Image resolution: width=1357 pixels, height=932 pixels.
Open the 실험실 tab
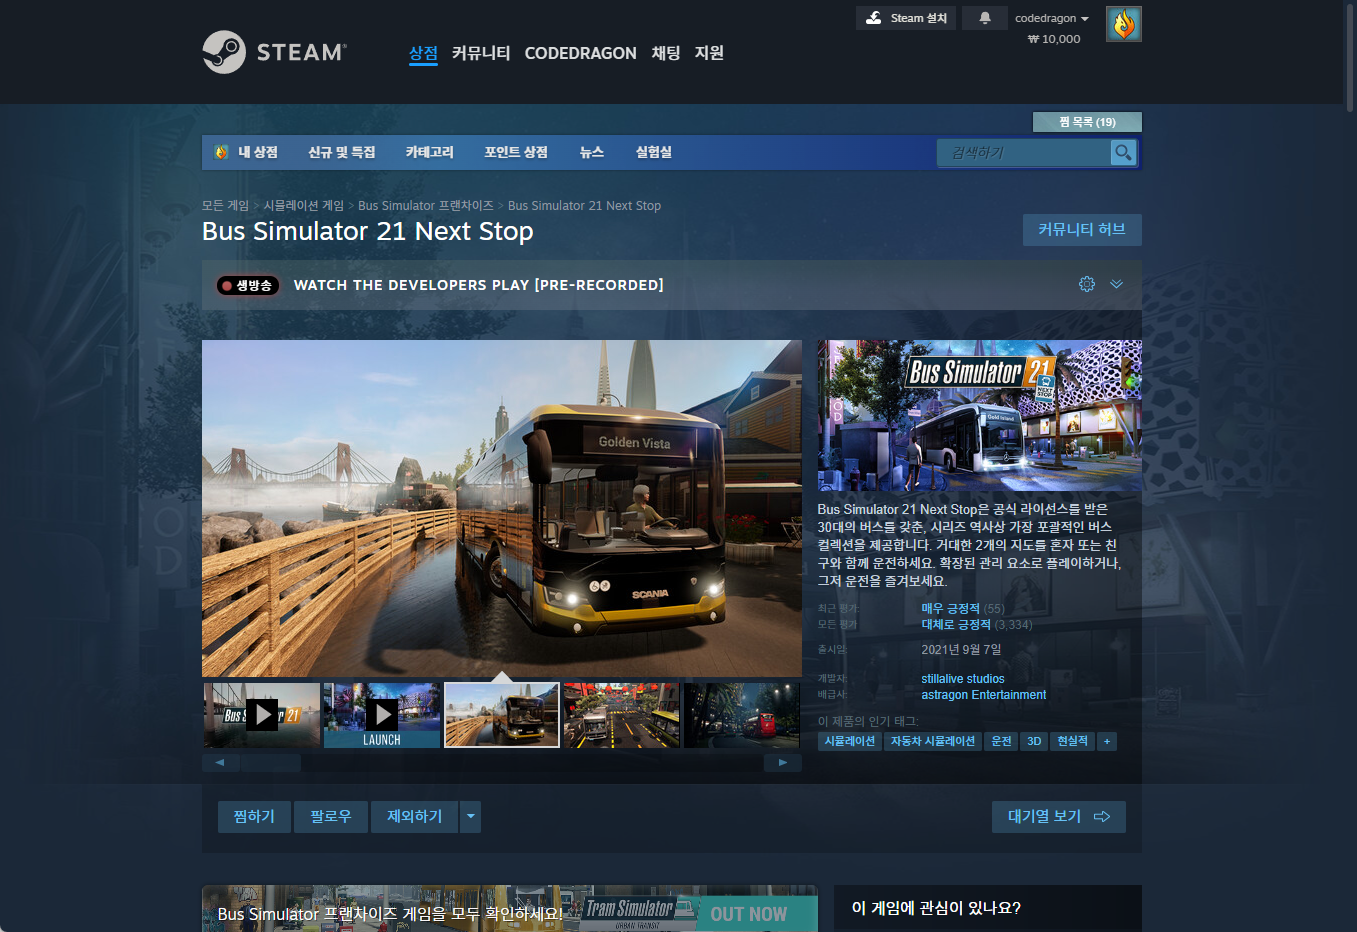pyautogui.click(x=654, y=152)
